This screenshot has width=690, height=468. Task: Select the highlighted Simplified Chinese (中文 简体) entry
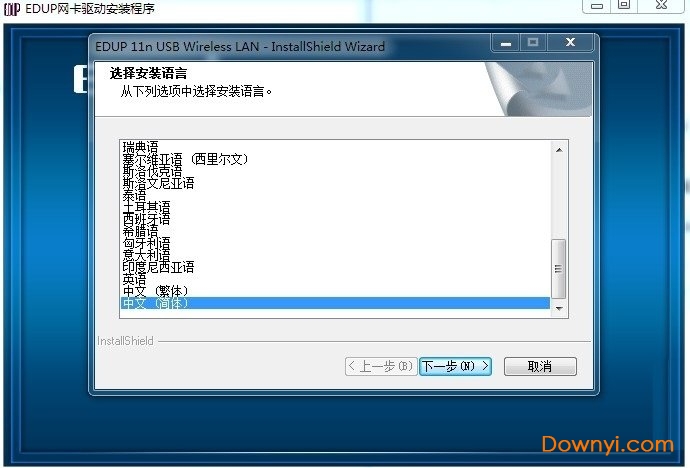(x=155, y=303)
